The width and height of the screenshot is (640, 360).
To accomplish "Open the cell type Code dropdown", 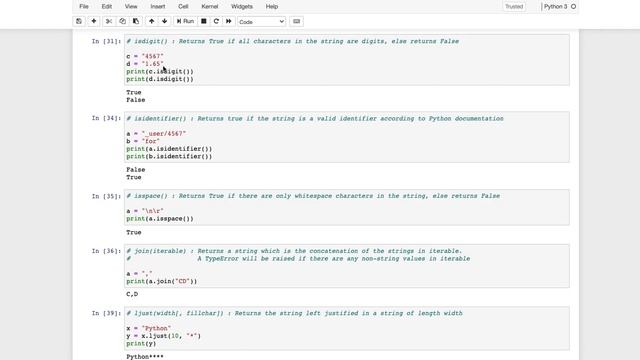I will (261, 22).
